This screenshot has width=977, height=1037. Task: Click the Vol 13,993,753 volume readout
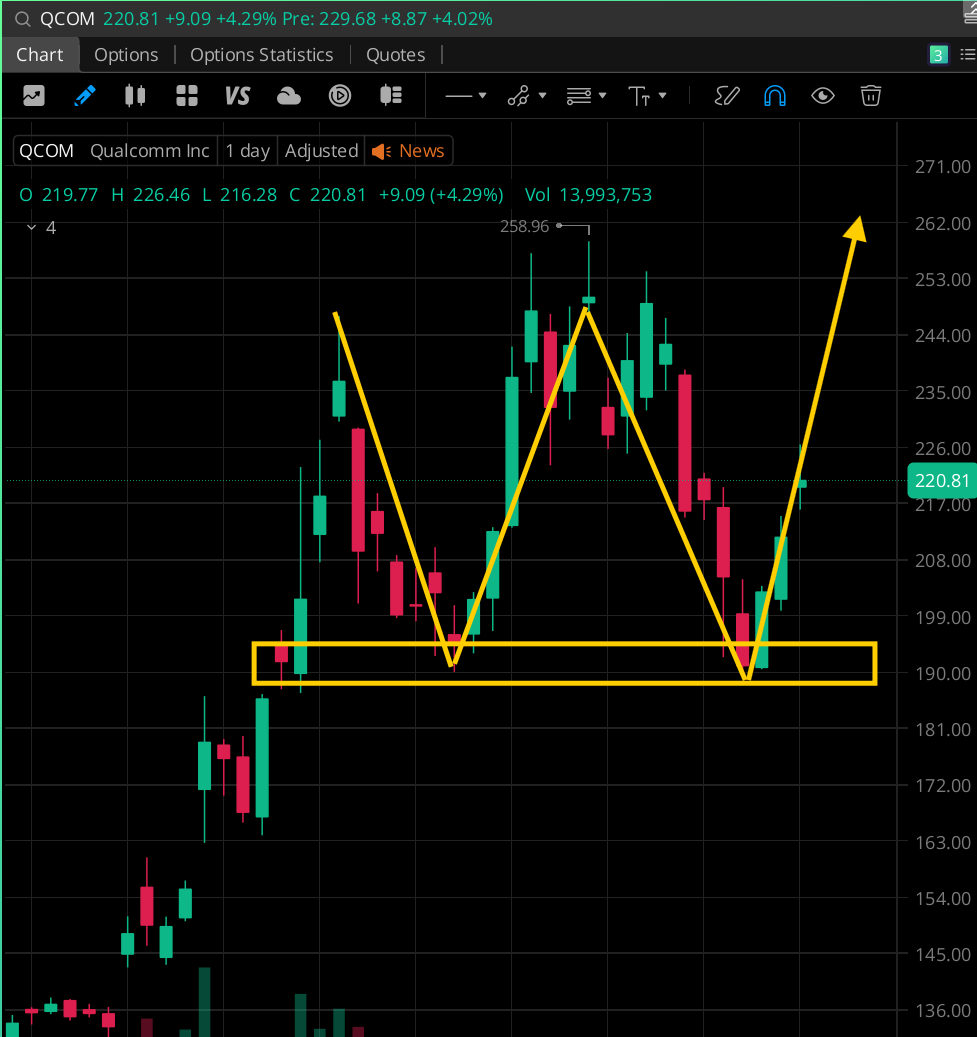pyautogui.click(x=588, y=195)
